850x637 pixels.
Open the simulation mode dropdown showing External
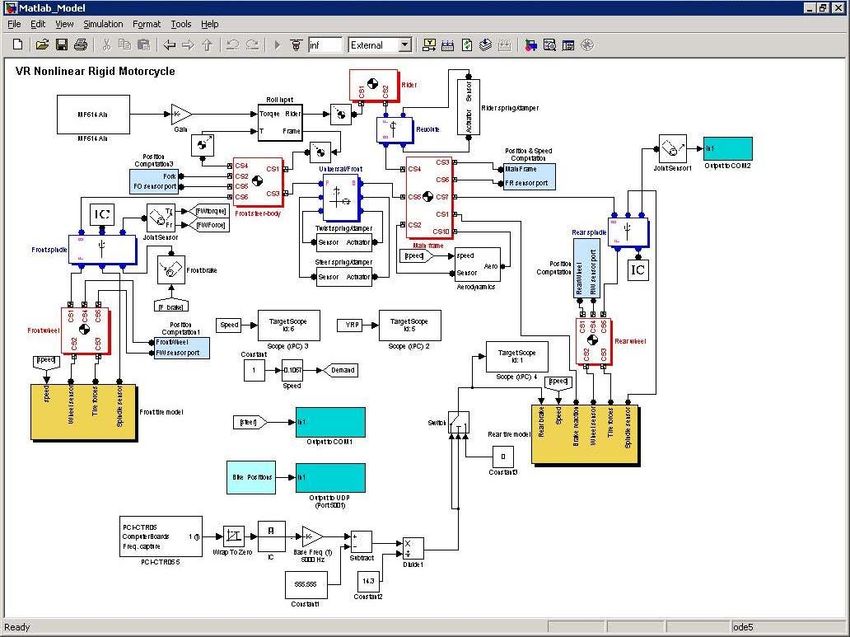[380, 45]
